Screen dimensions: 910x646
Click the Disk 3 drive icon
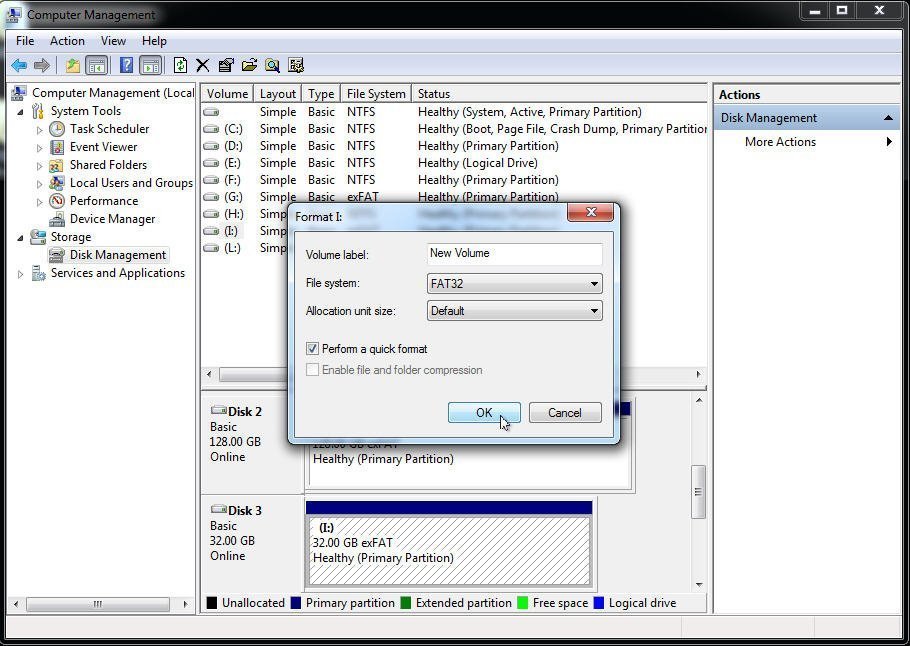[x=219, y=510]
